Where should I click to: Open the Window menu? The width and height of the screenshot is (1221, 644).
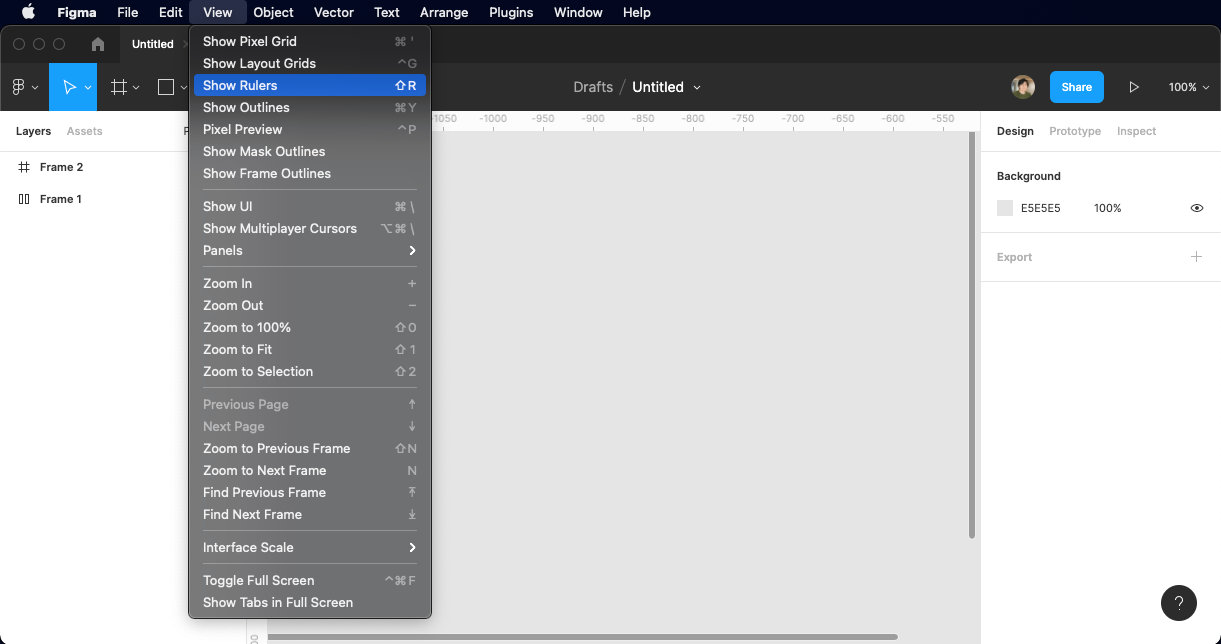[x=578, y=12]
